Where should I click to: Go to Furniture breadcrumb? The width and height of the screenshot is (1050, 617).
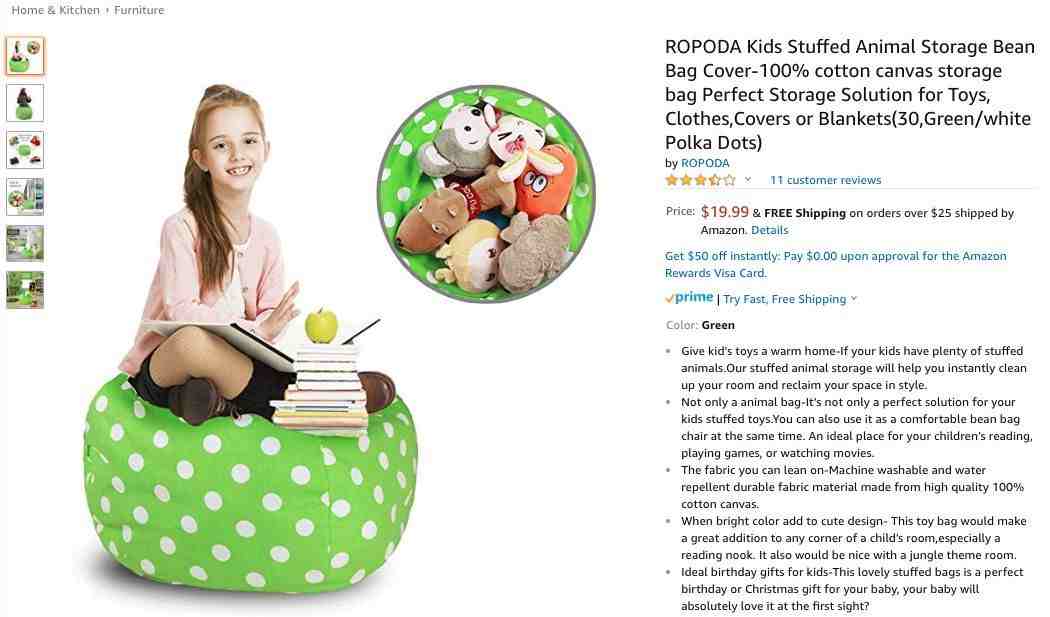click(139, 10)
